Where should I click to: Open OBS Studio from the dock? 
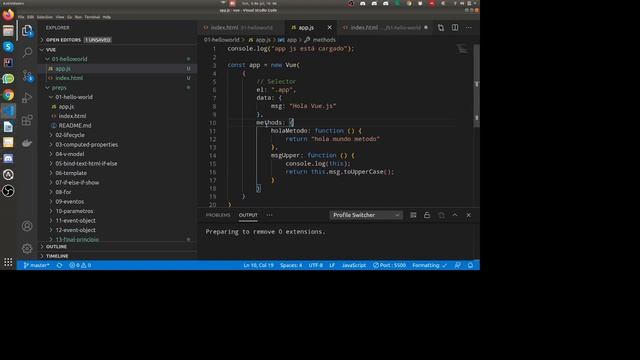[8, 191]
